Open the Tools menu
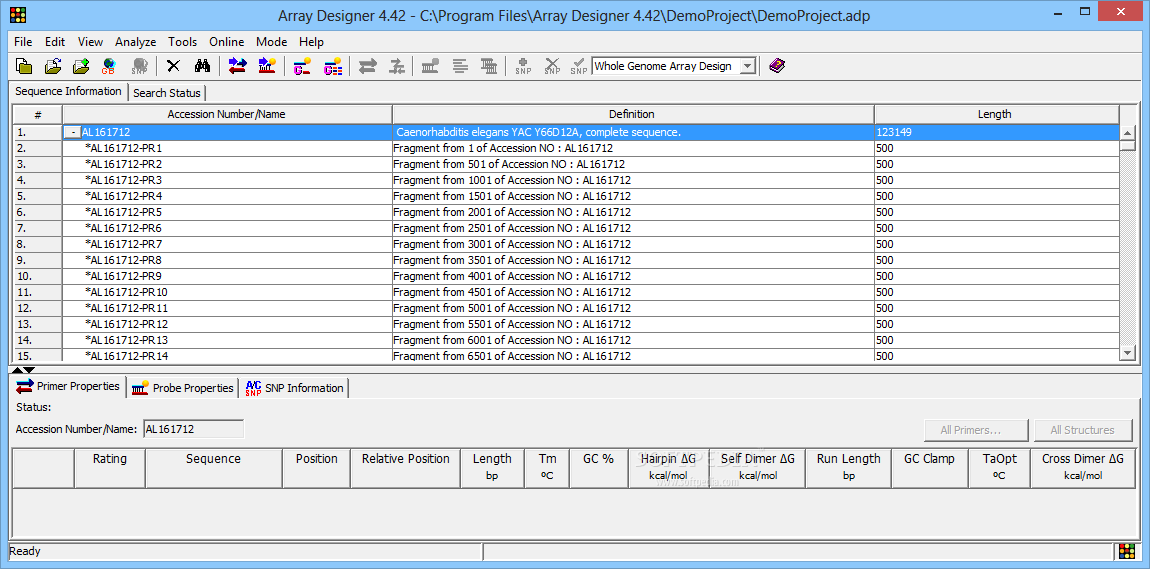The image size is (1150, 569). [183, 42]
